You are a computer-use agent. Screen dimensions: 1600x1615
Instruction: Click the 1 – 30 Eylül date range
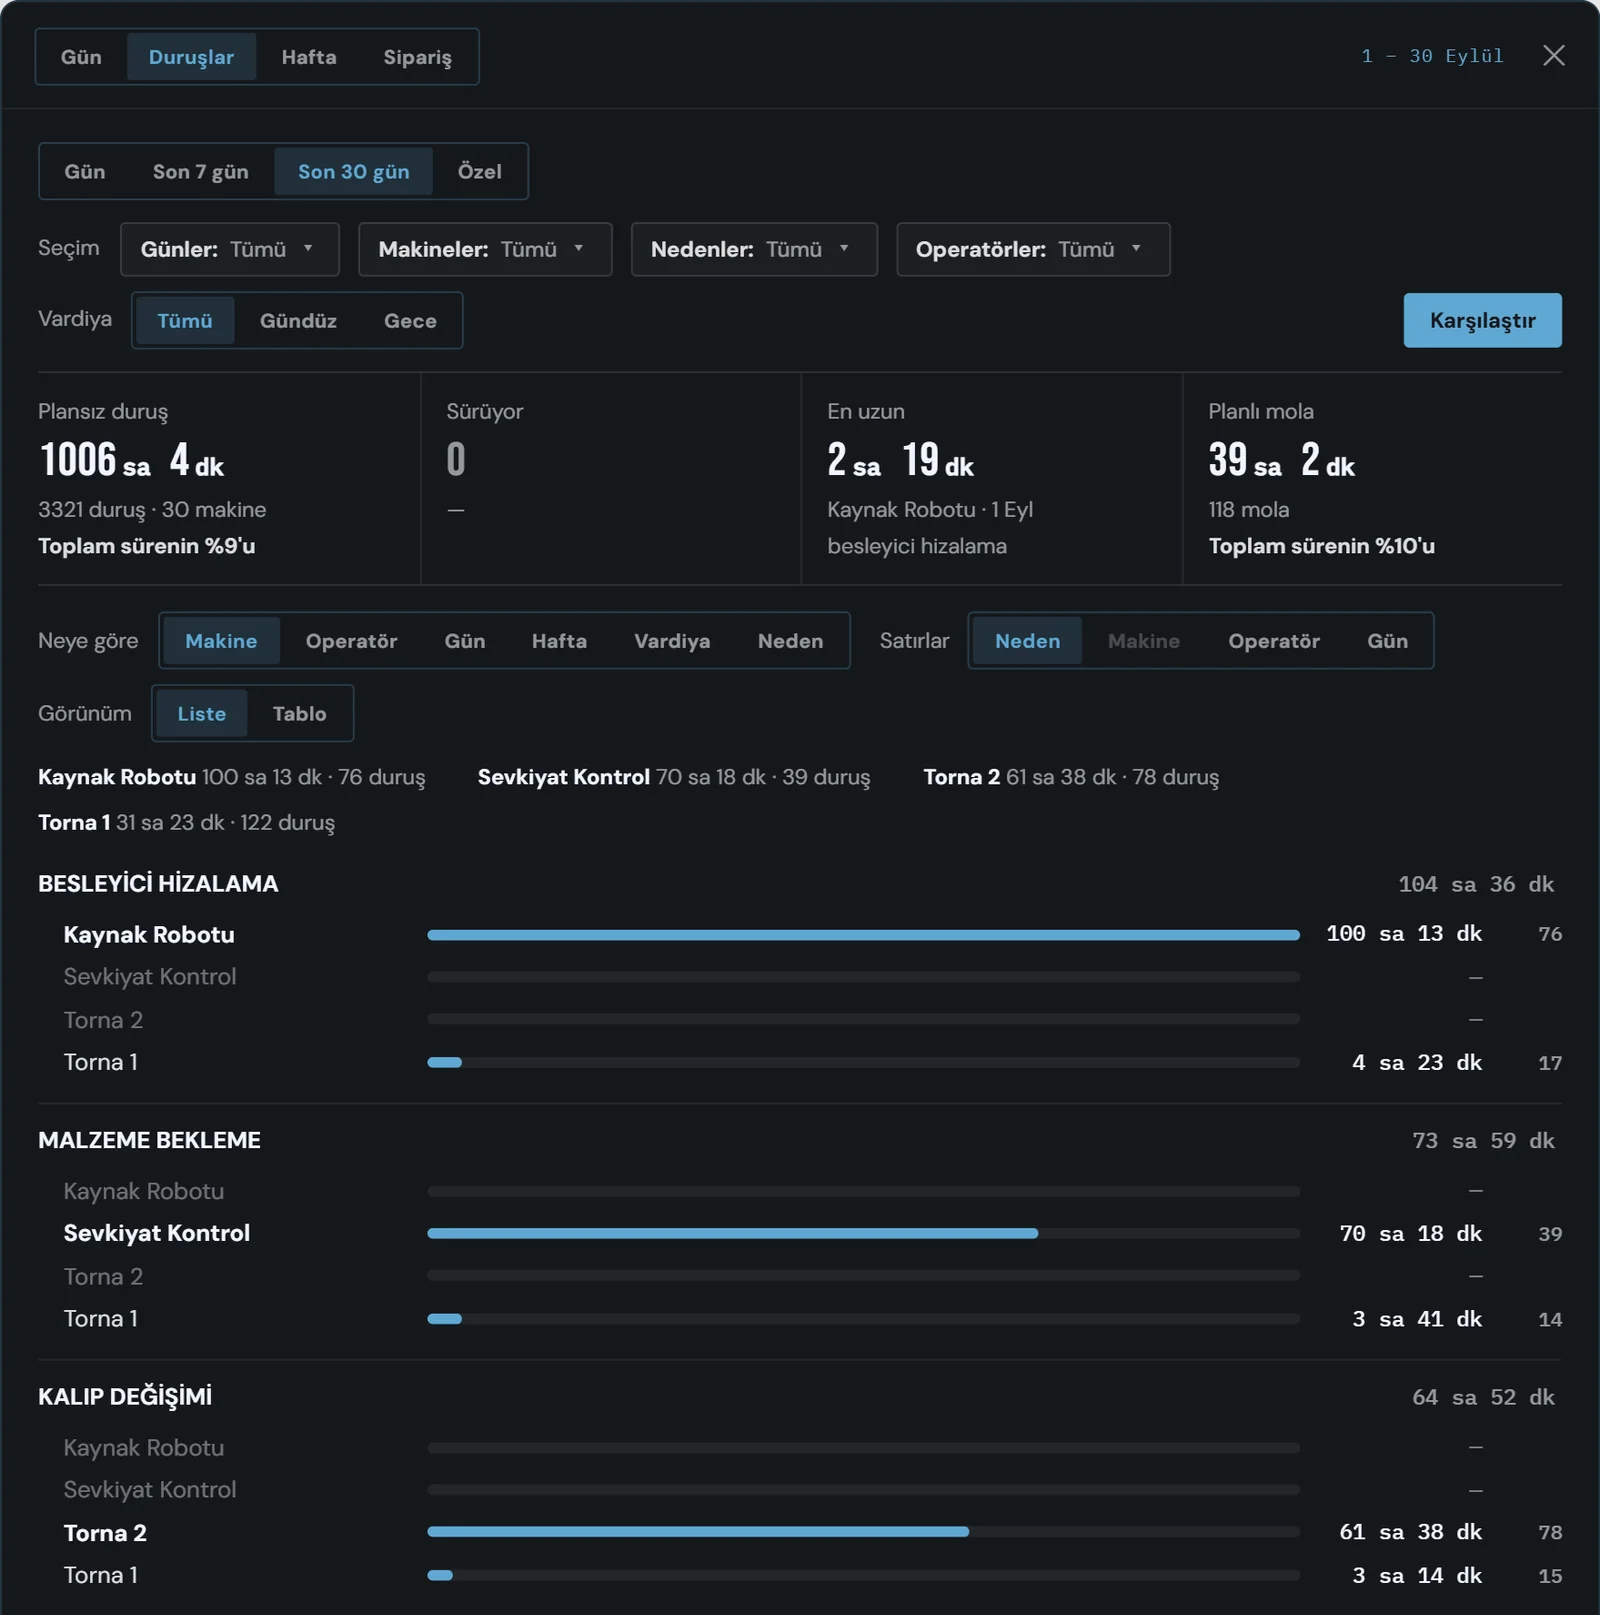click(x=1432, y=56)
